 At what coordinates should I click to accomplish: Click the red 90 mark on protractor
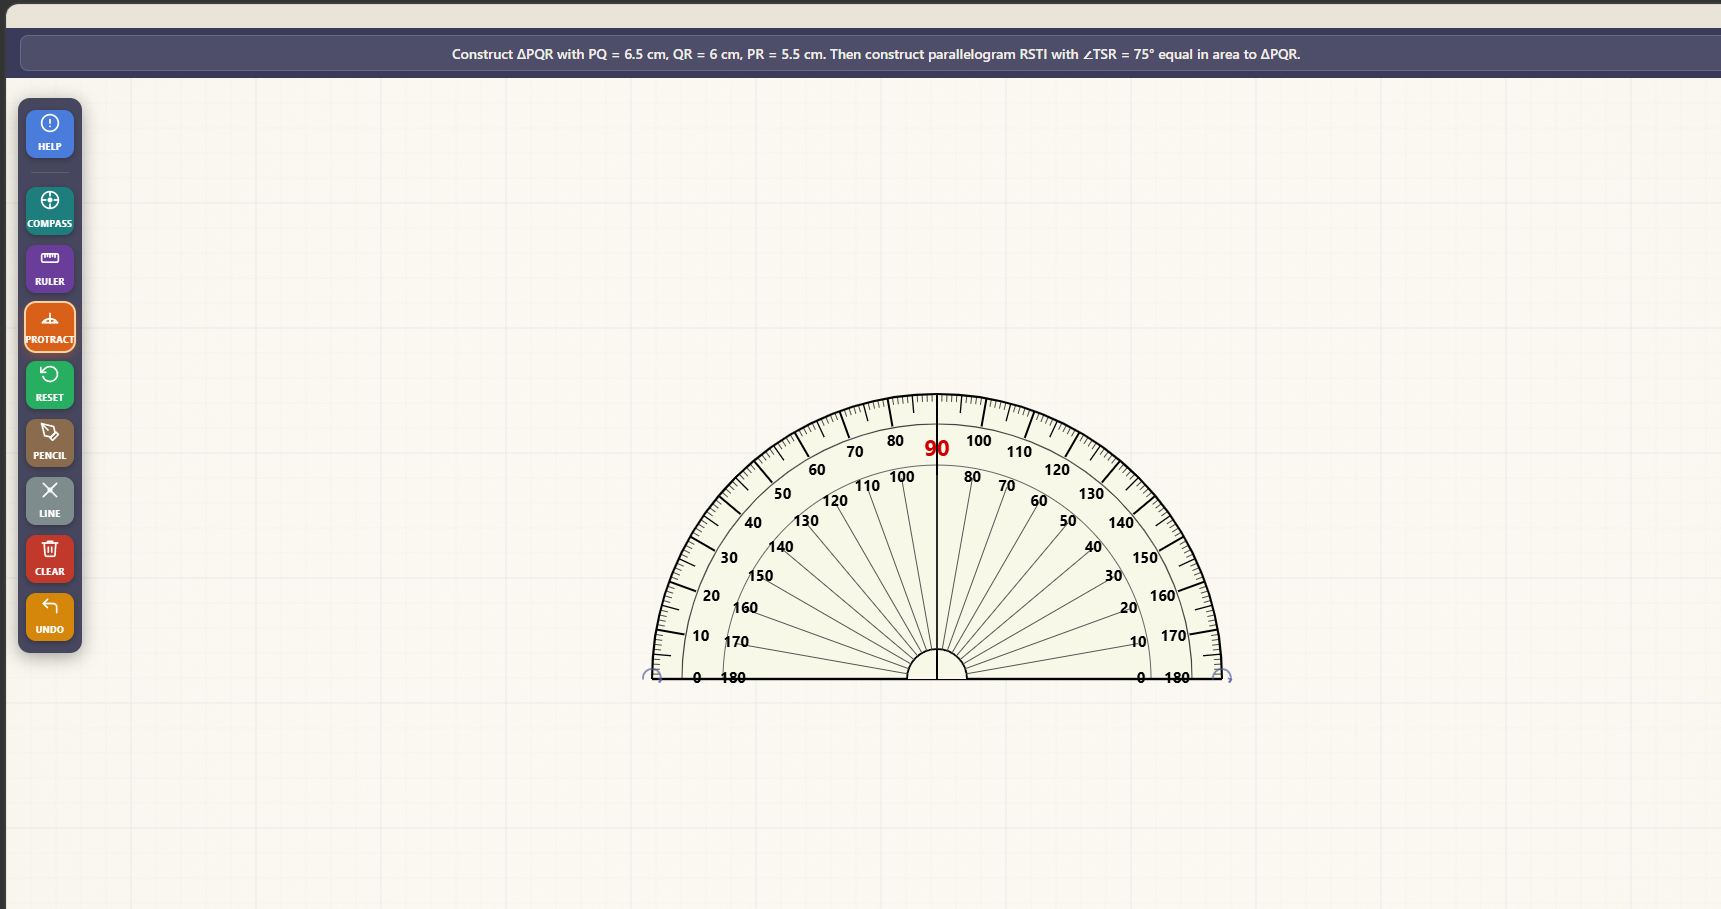[x=937, y=448]
